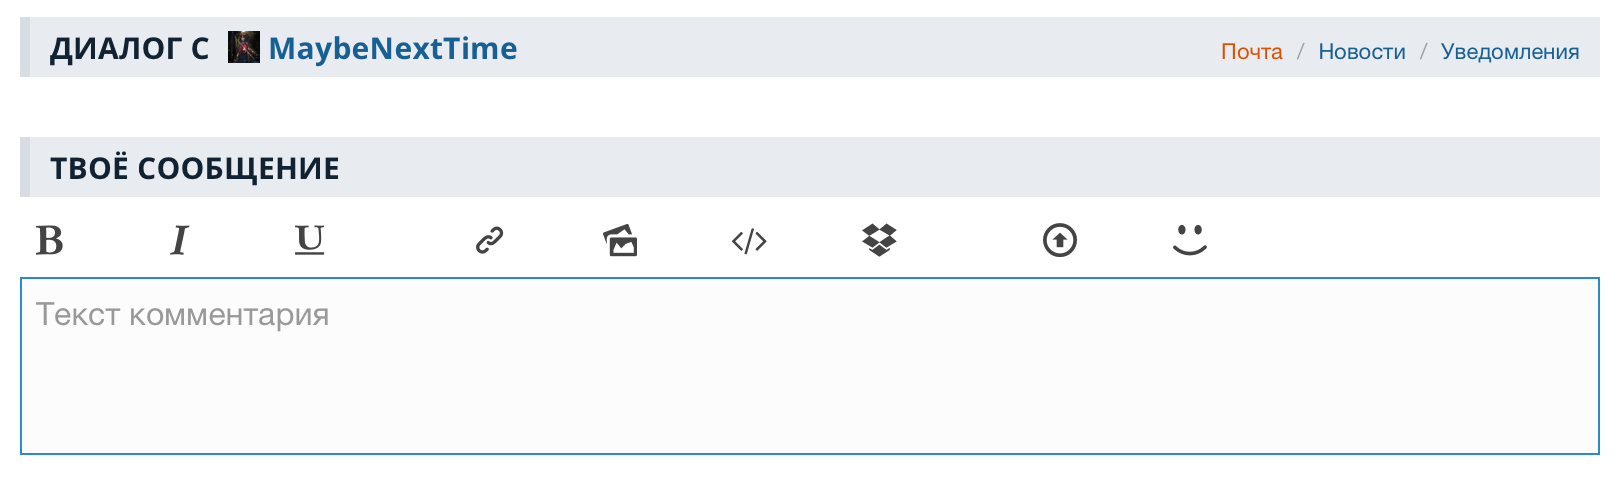Insert an image using the picture icon
This screenshot has height=485, width=1620.
(x=620, y=240)
